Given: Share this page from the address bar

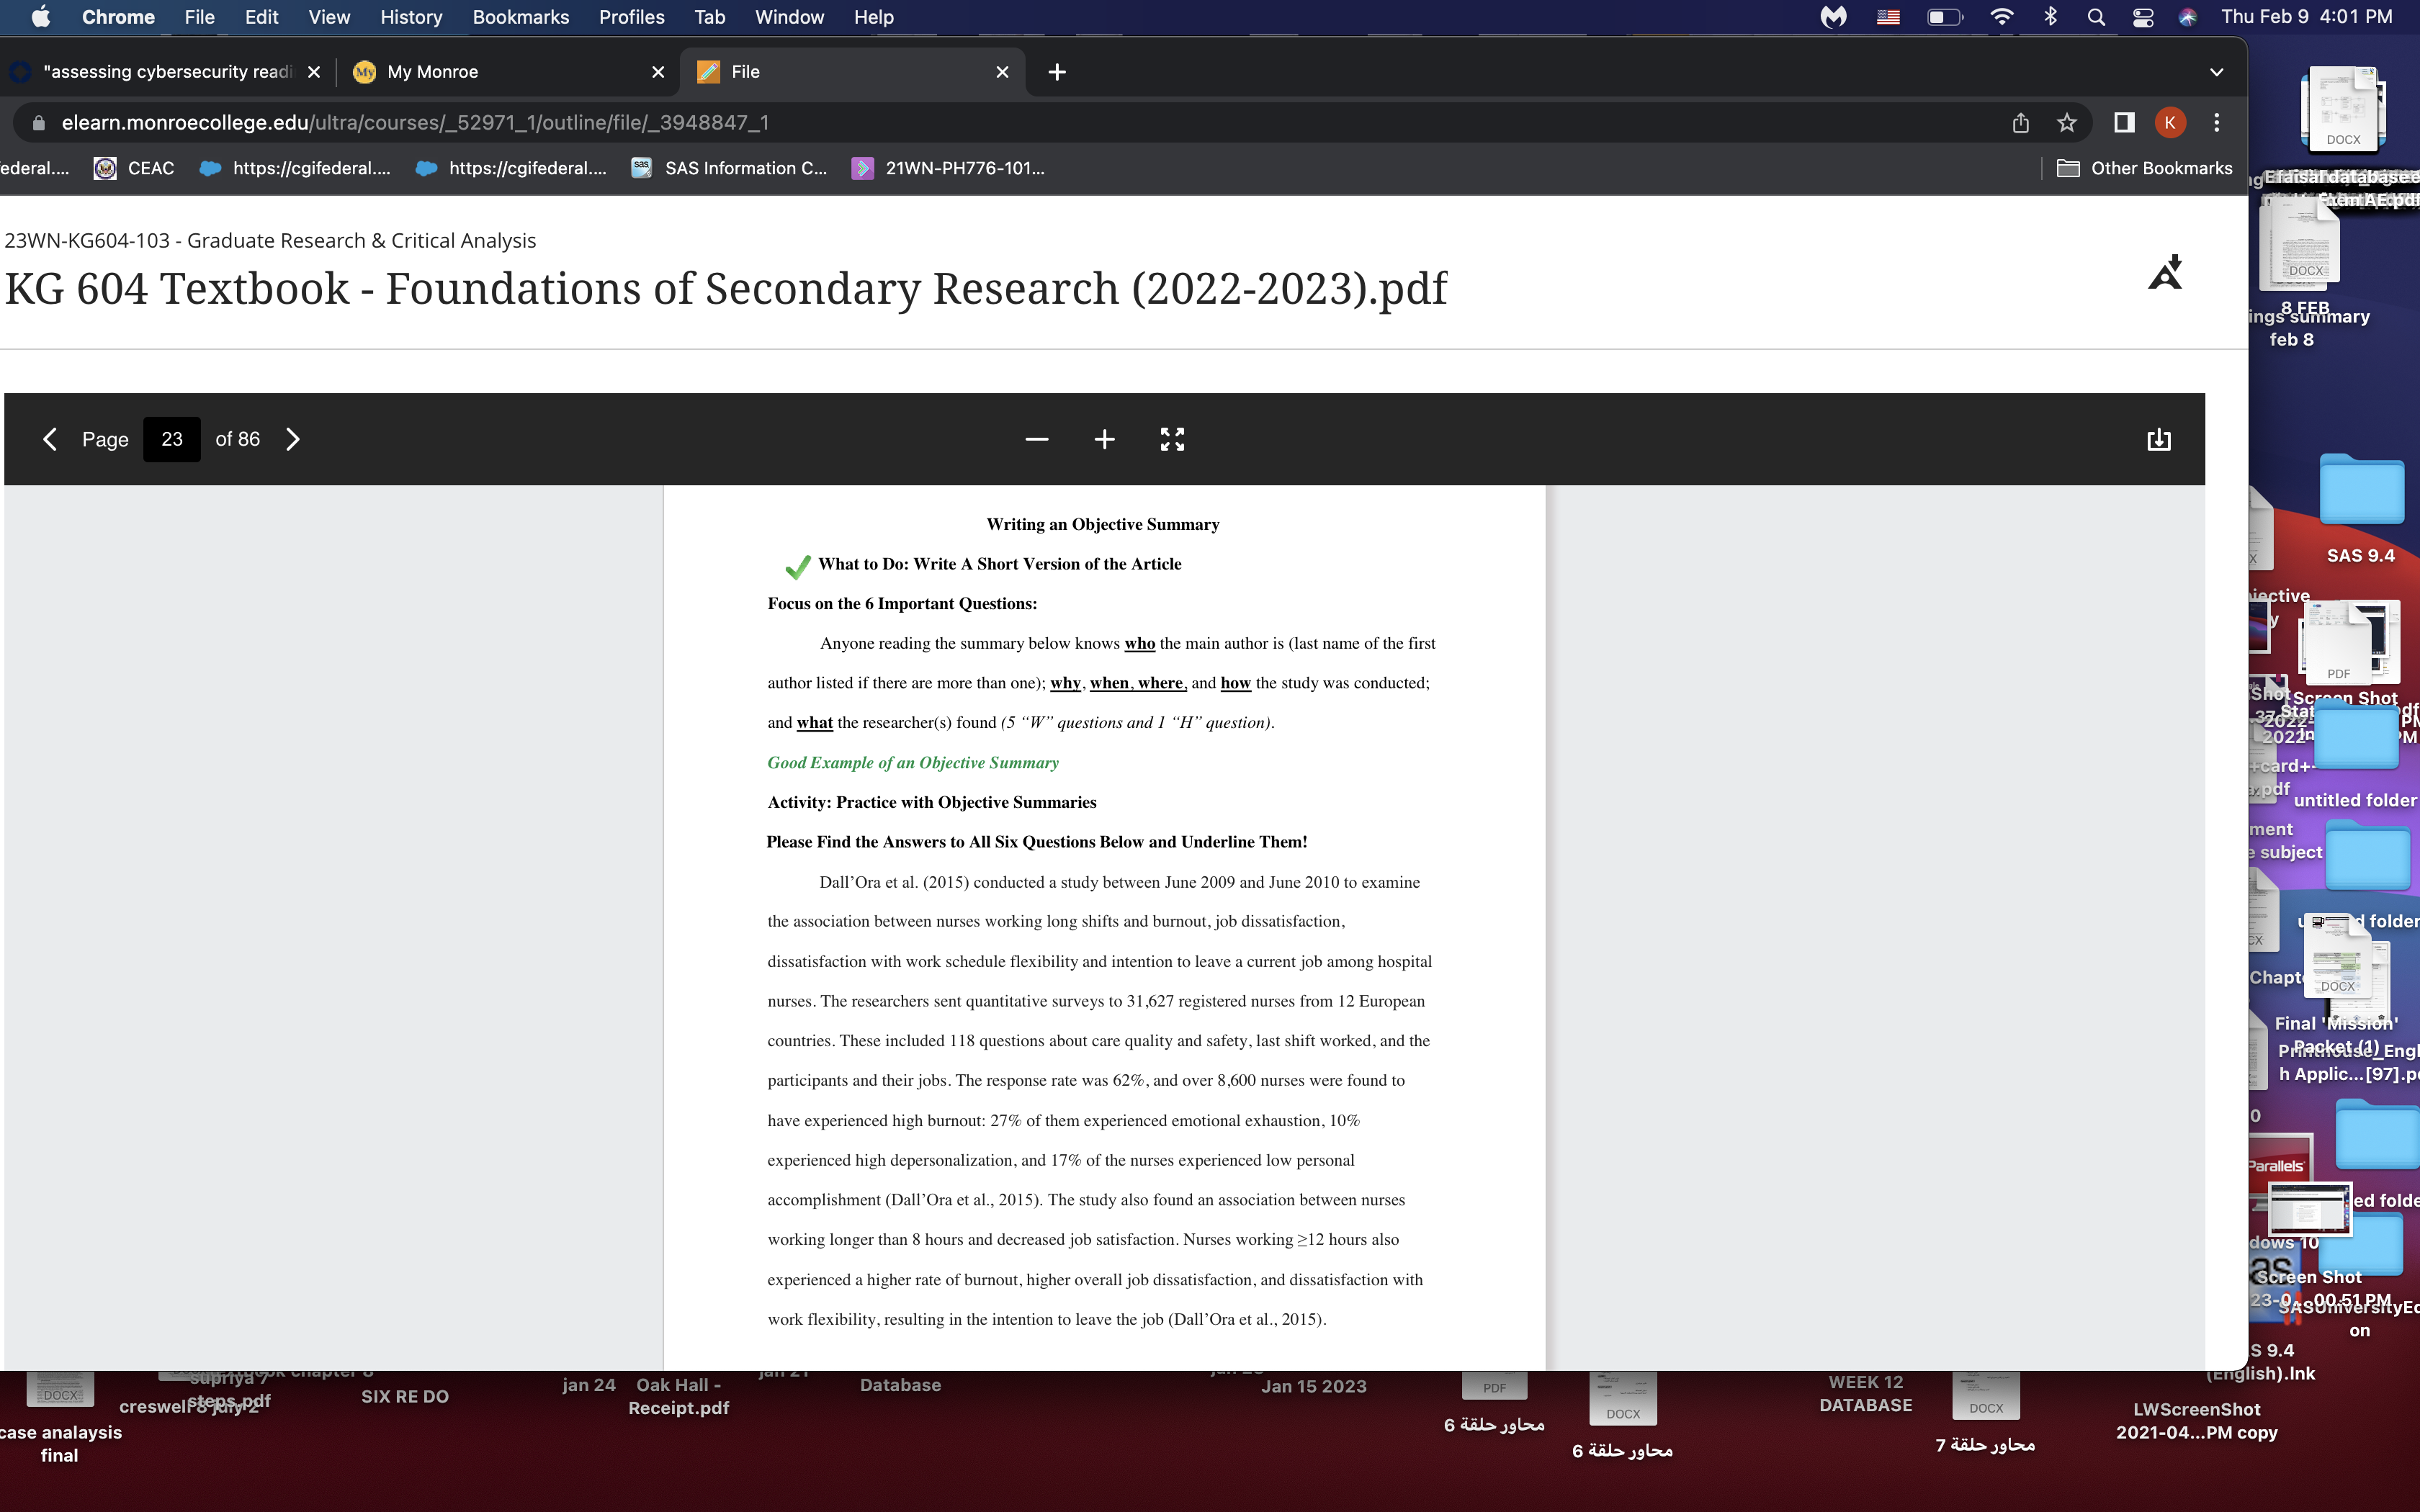Looking at the screenshot, I should point(2021,122).
